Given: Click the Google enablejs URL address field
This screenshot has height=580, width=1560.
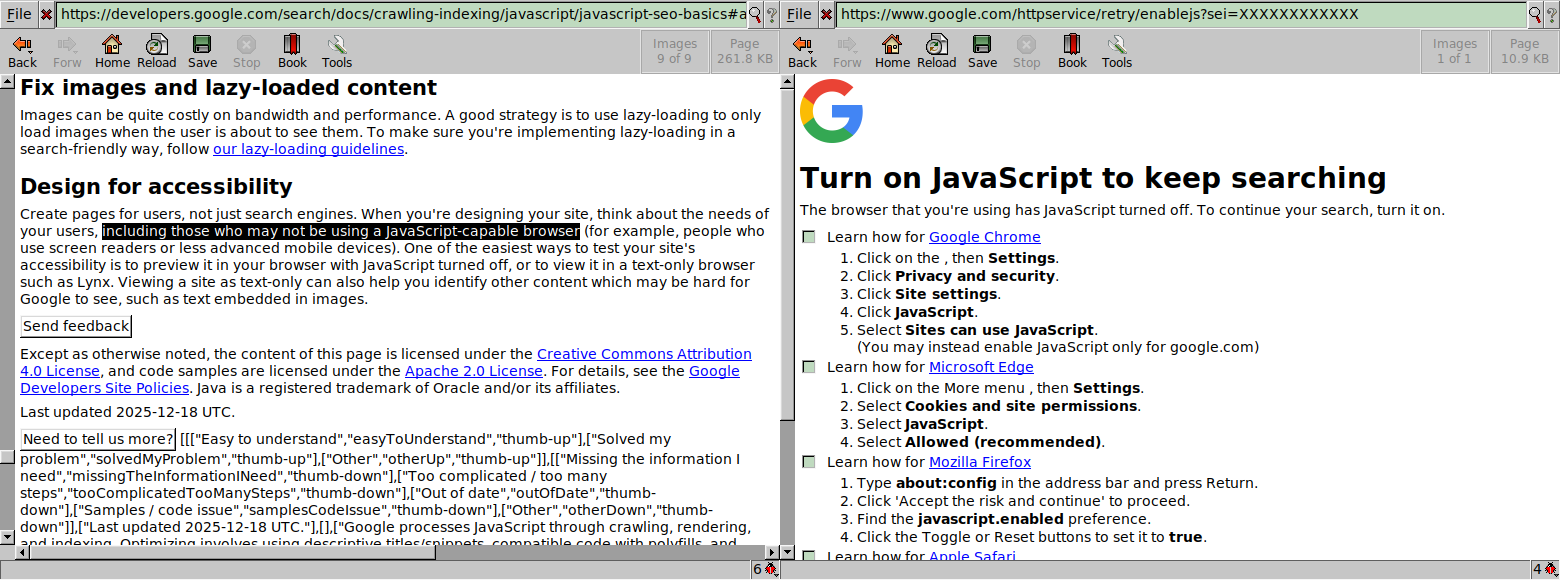Looking at the screenshot, I should coord(1180,14).
